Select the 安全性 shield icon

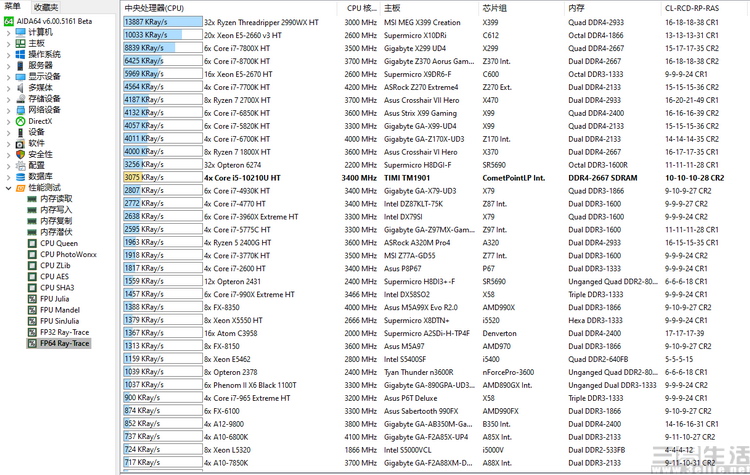pyautogui.click(x=20, y=154)
